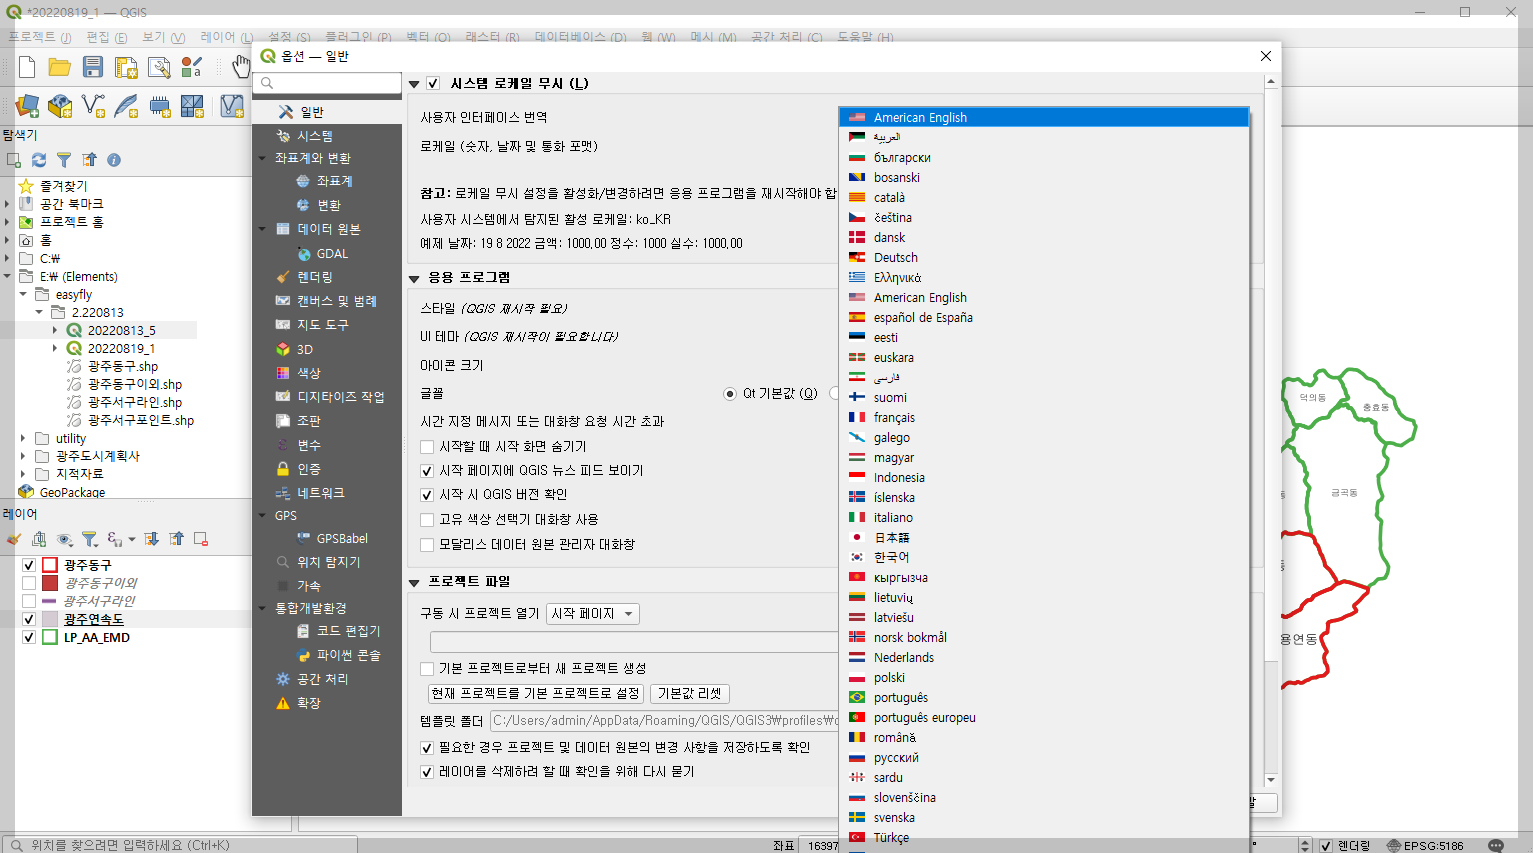Select Deutsch from language list
Screen dimensions: 1533x853
pyautogui.click(x=1044, y=257)
